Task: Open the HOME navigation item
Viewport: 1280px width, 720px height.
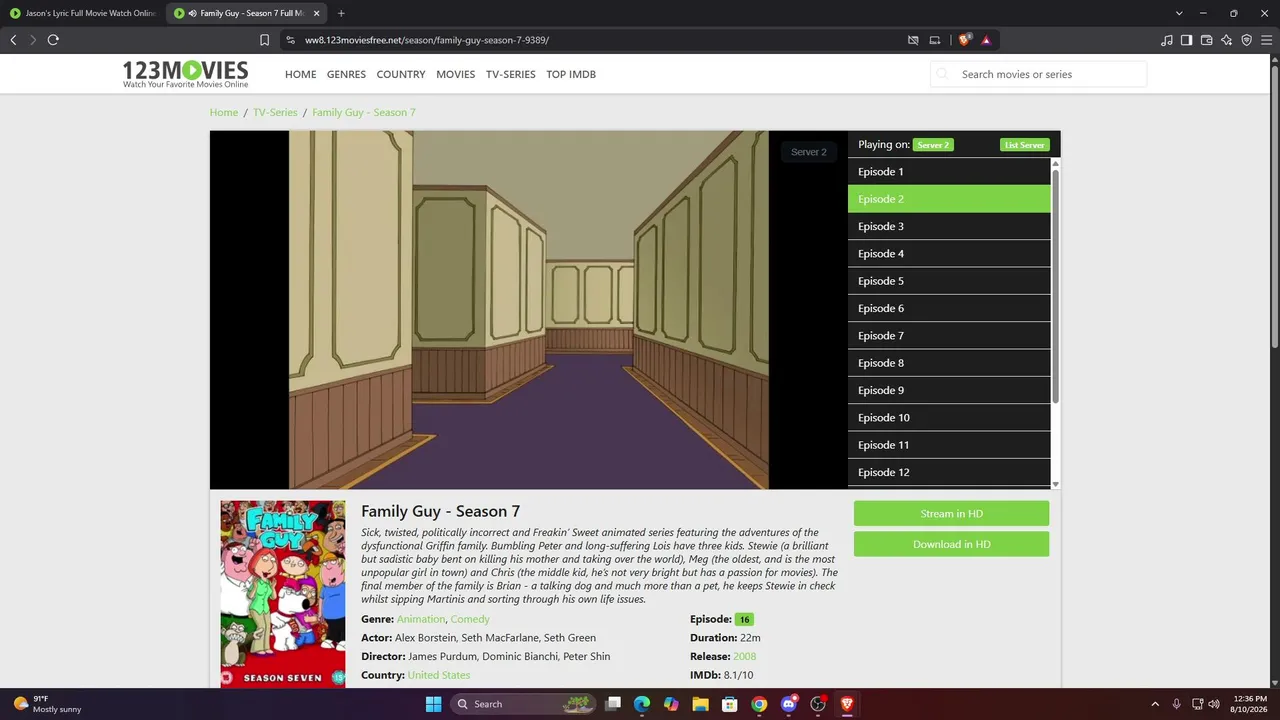Action: (300, 74)
